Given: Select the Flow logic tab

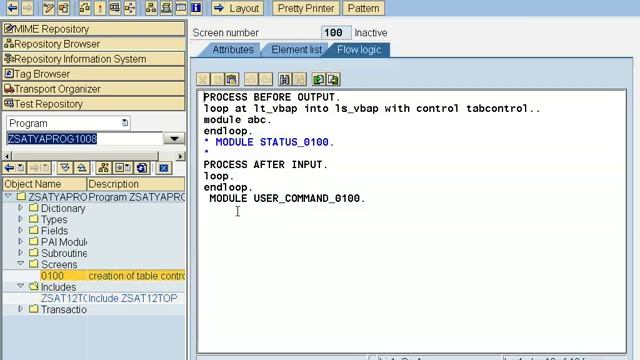Looking at the screenshot, I should pyautogui.click(x=359, y=50).
